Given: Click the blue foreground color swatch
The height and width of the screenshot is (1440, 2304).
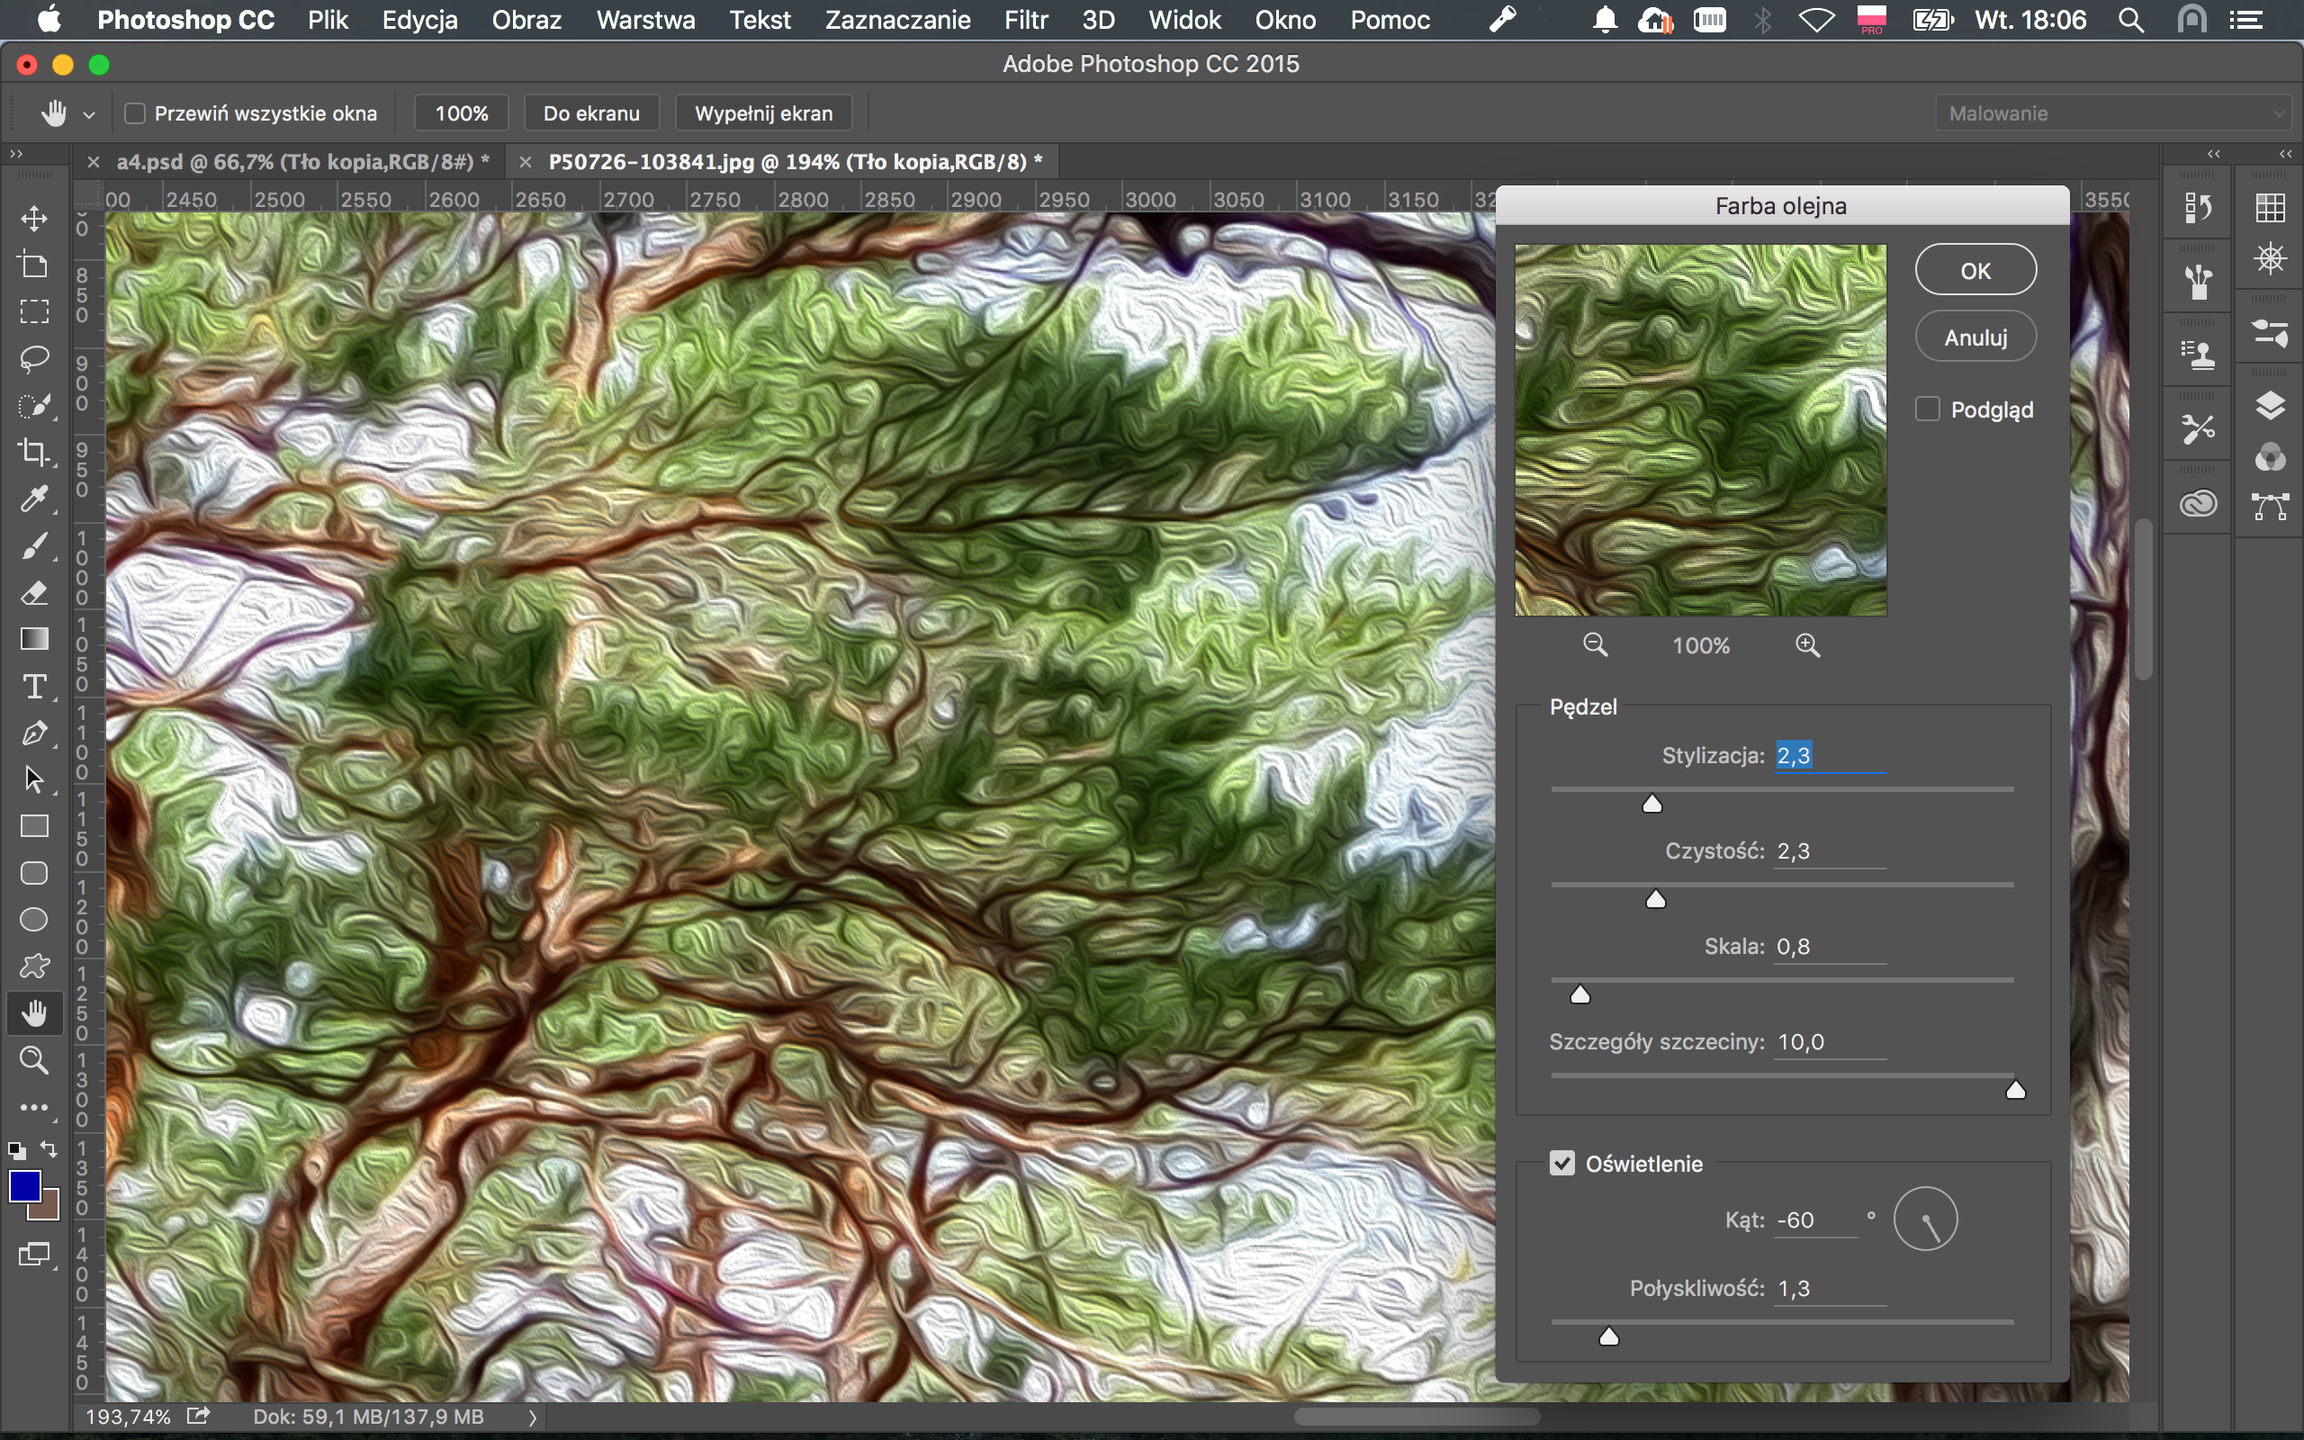Looking at the screenshot, I should point(25,1187).
